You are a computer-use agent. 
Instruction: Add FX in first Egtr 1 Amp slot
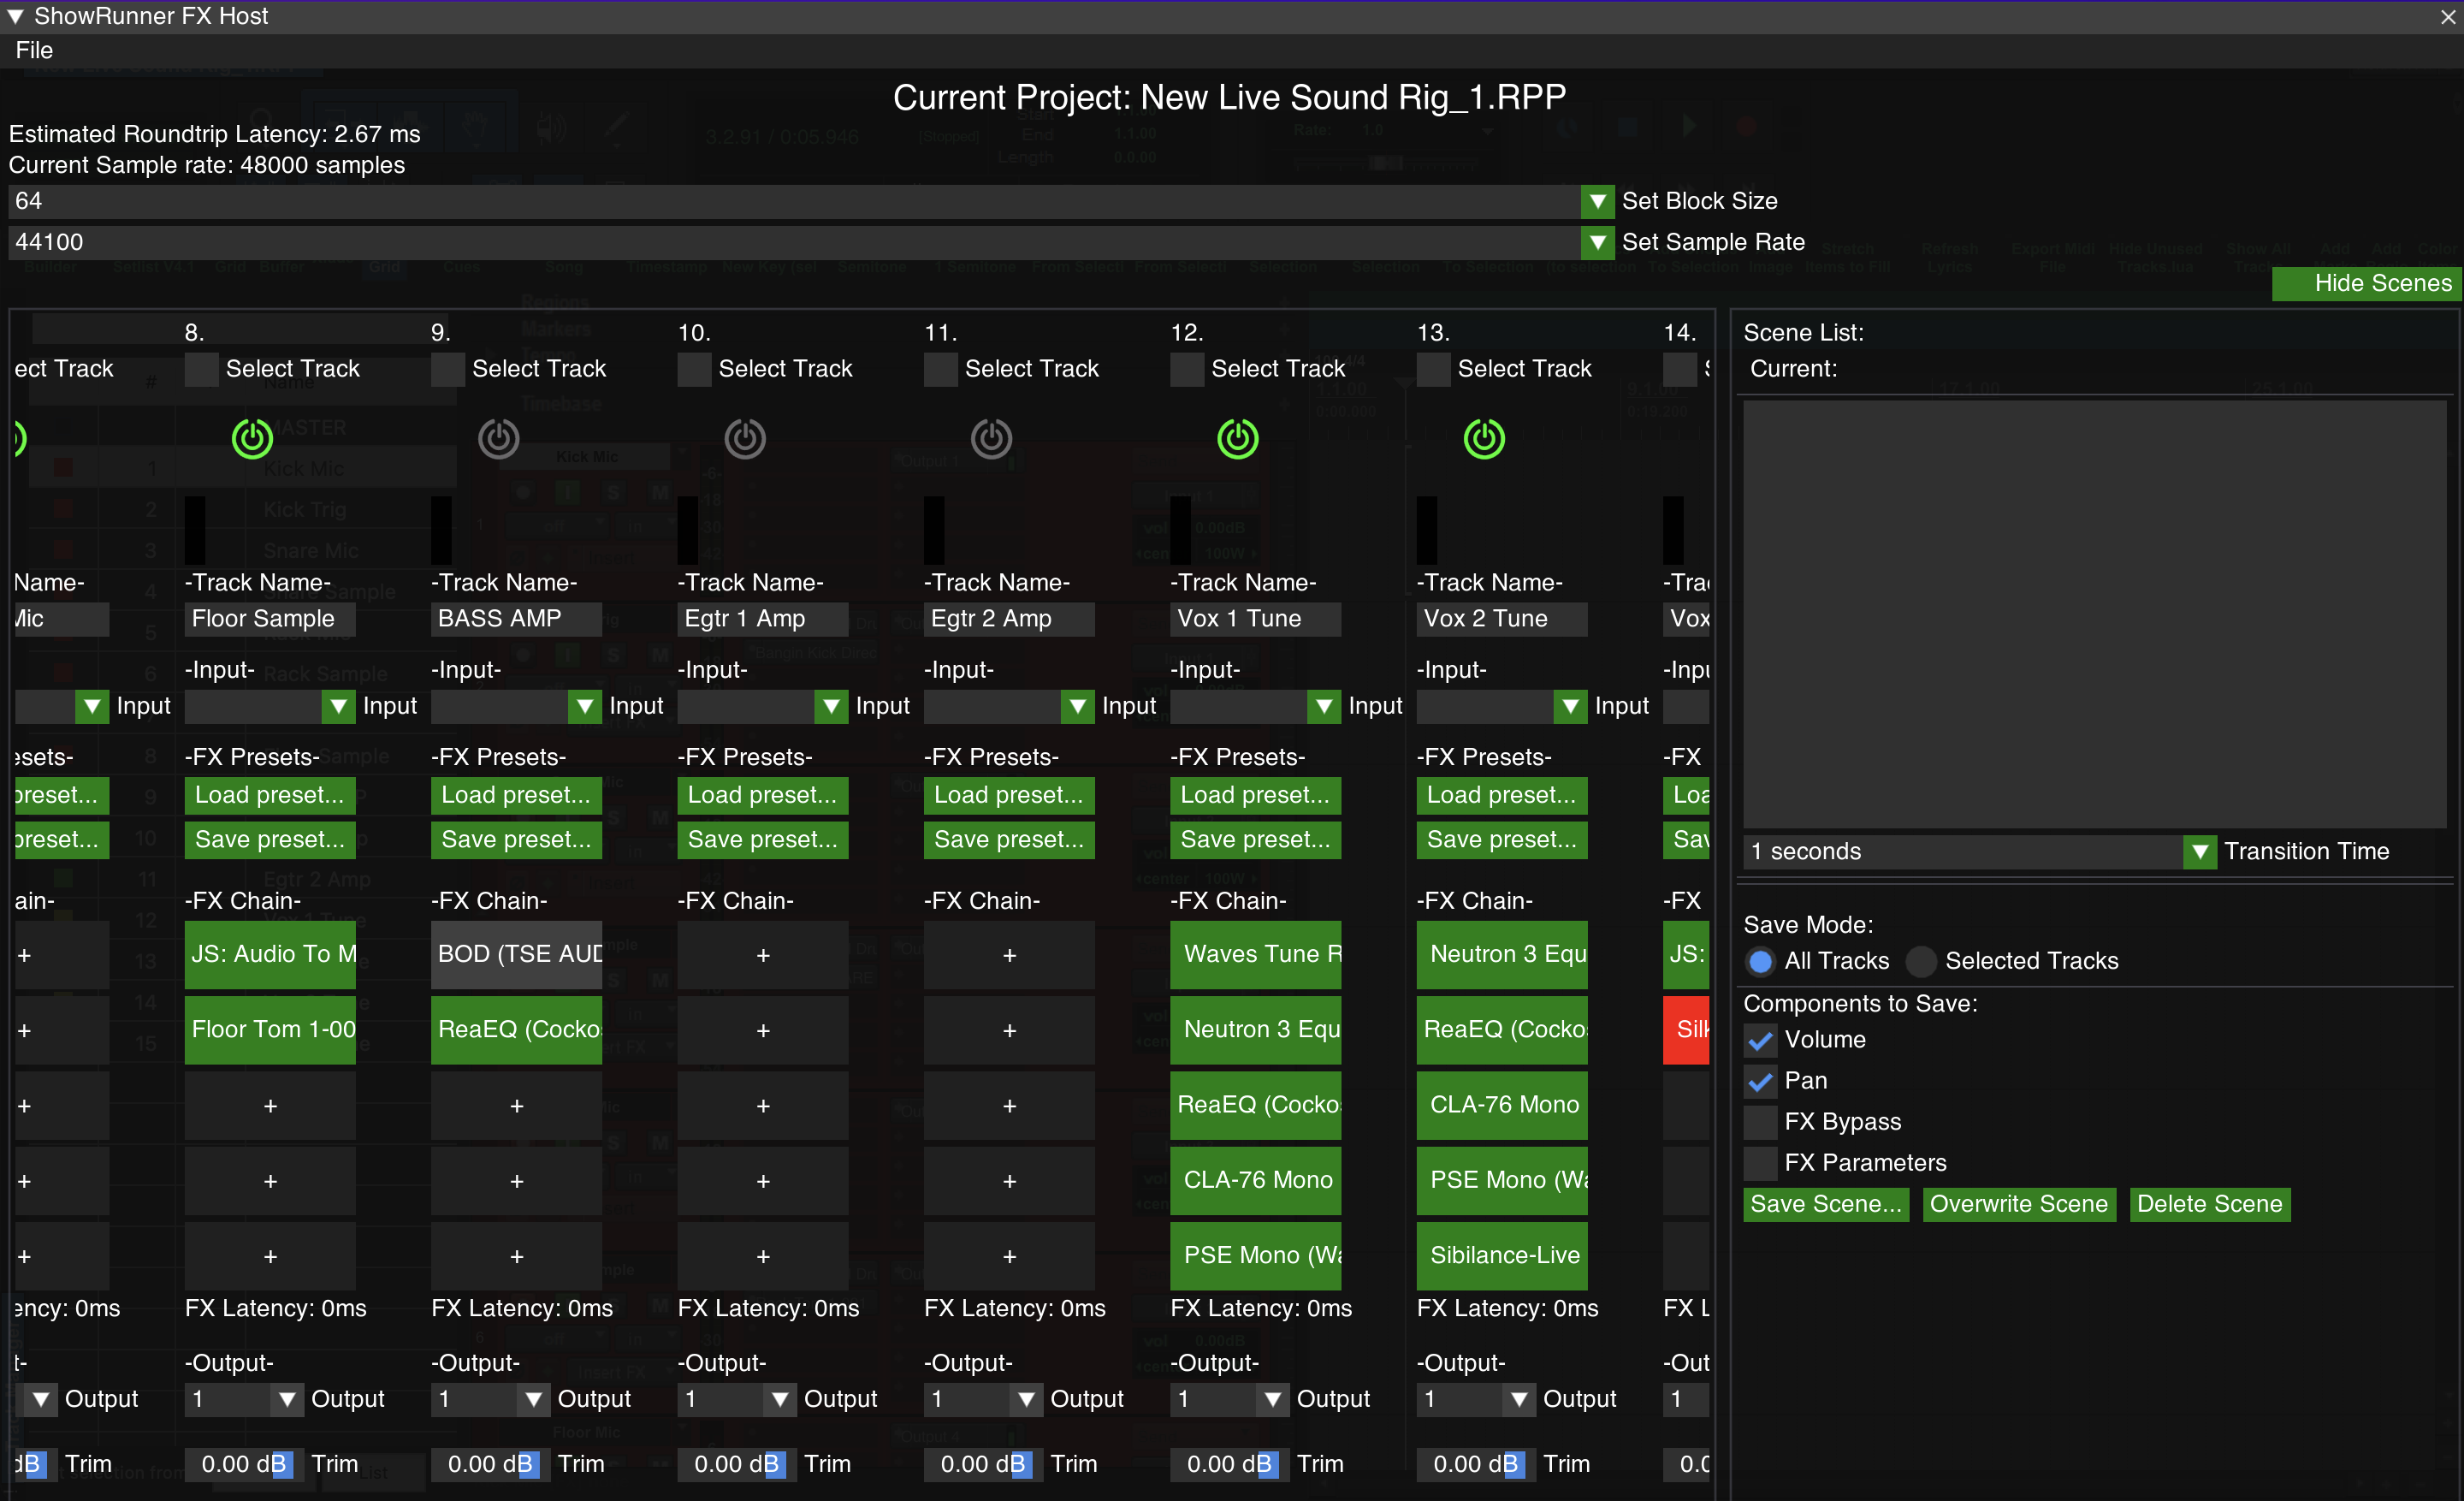point(763,955)
